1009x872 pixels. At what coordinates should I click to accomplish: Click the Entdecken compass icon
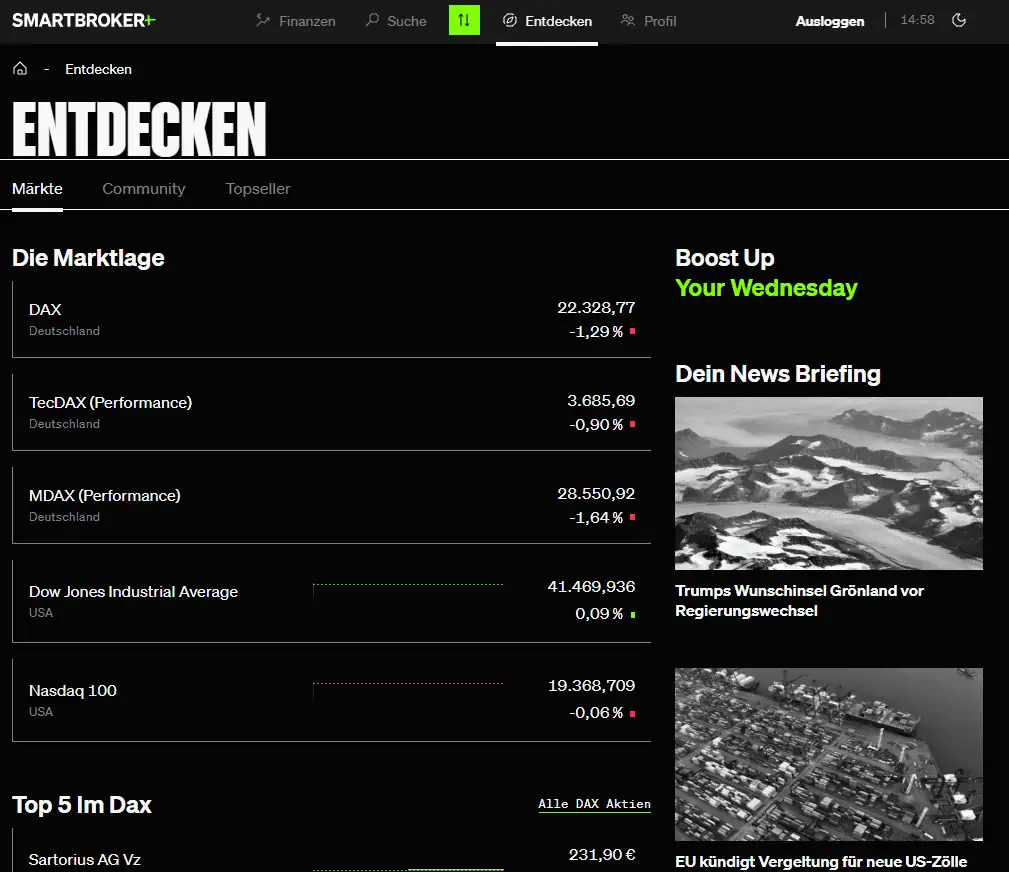(510, 21)
